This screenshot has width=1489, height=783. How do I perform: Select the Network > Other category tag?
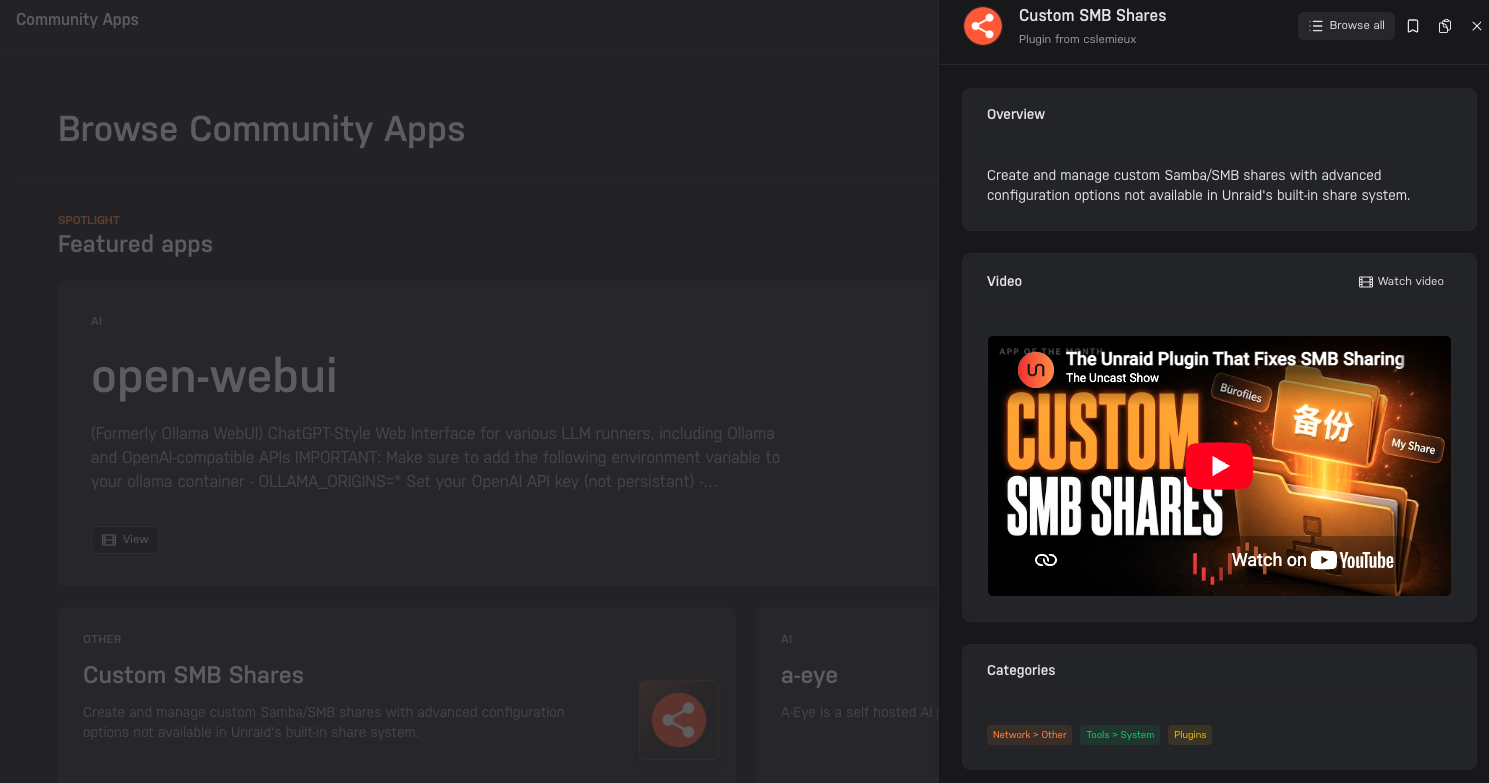[x=1029, y=735]
